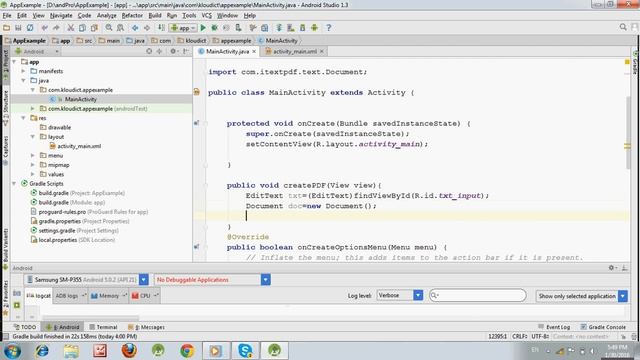This screenshot has width=640, height=360.
Task: Click the editor vertical scrollbar
Action: click(x=628, y=133)
